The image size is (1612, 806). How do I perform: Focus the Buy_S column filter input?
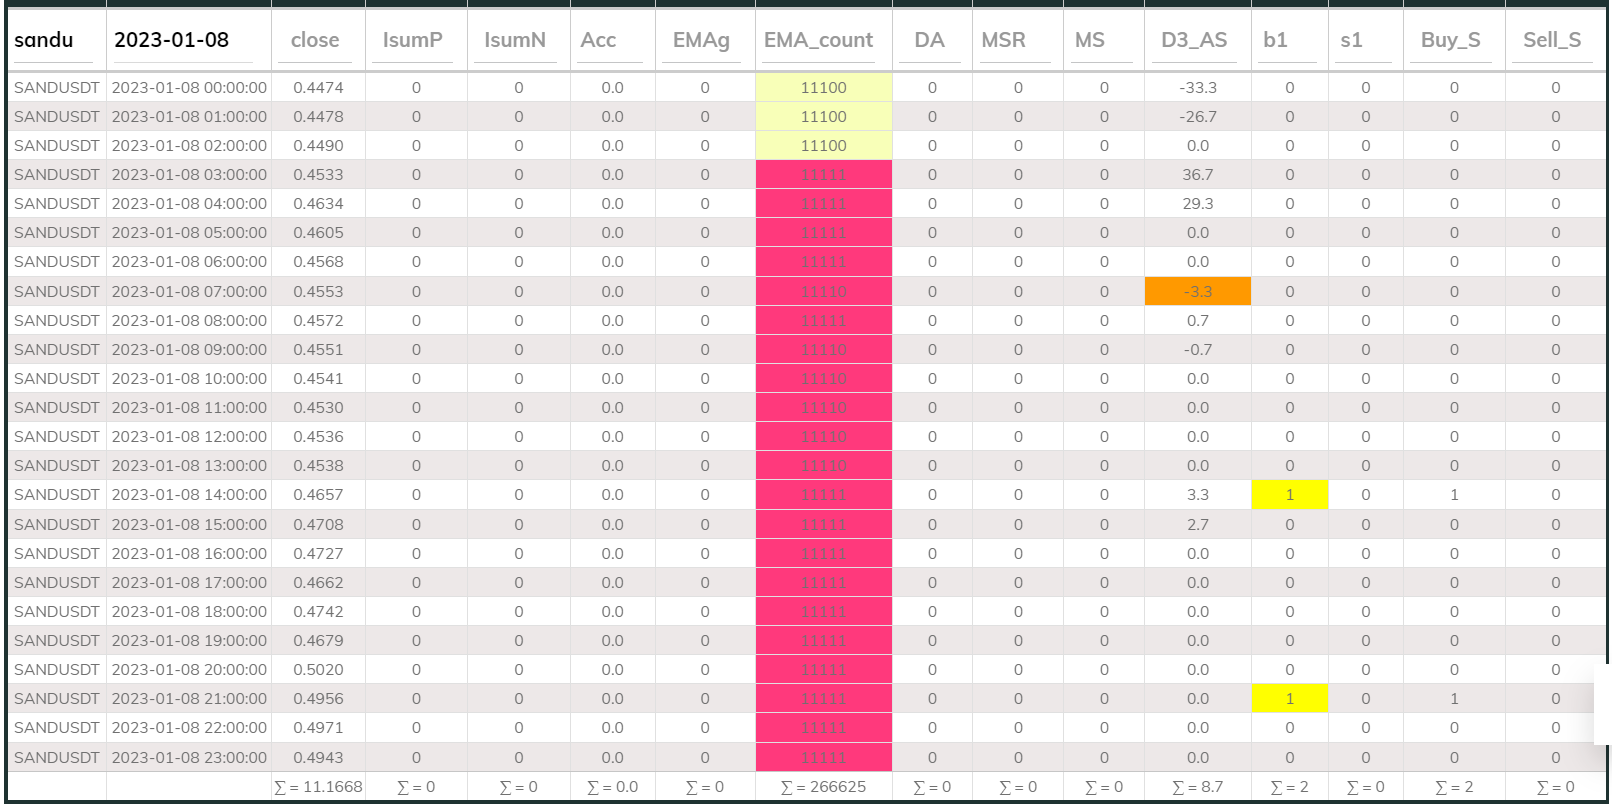pos(1452,41)
